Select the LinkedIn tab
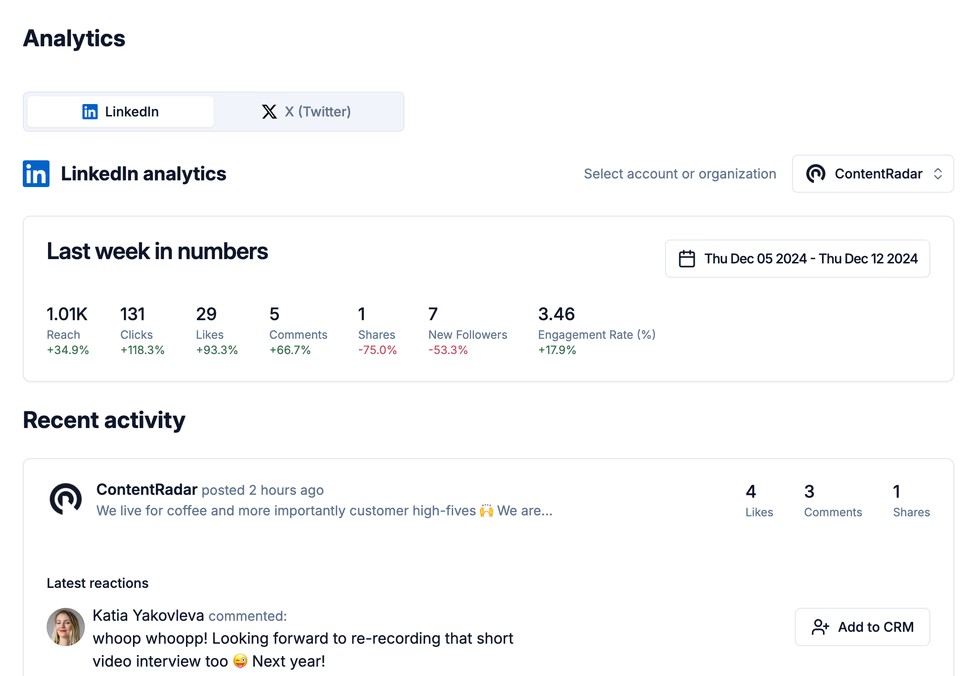The height and width of the screenshot is (676, 977). coord(121,112)
